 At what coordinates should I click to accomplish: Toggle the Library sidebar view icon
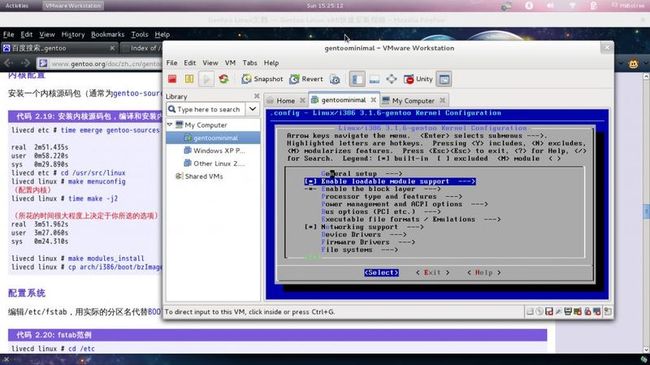coord(357,79)
